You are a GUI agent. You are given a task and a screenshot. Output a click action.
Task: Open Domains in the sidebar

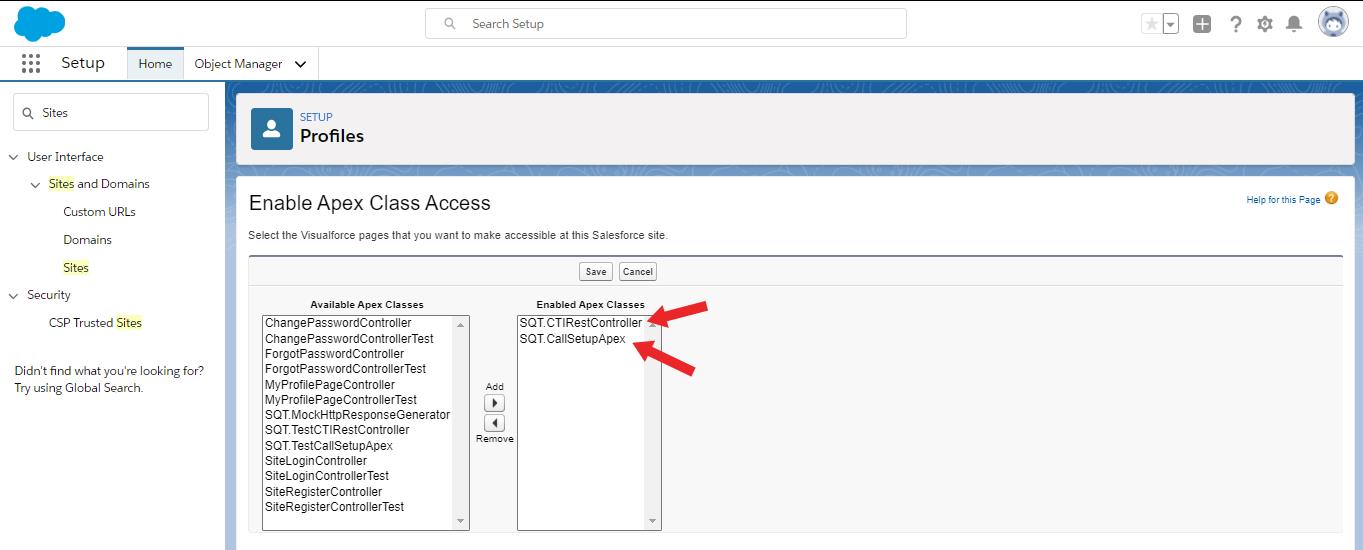[87, 239]
